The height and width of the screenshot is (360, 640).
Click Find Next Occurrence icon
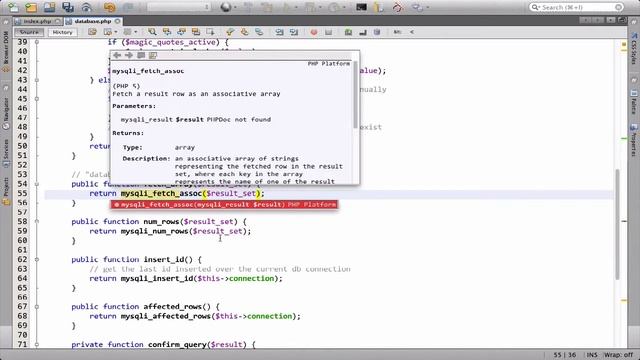[x=181, y=32]
